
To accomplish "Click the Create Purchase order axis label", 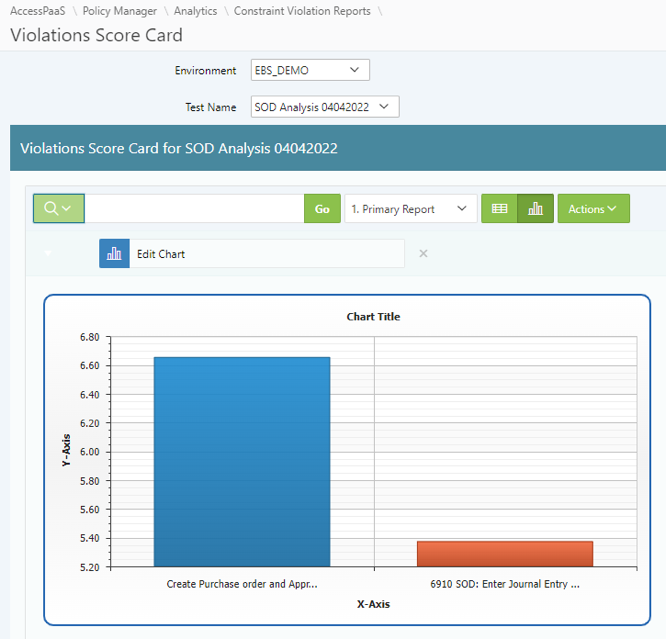I will 242,584.
